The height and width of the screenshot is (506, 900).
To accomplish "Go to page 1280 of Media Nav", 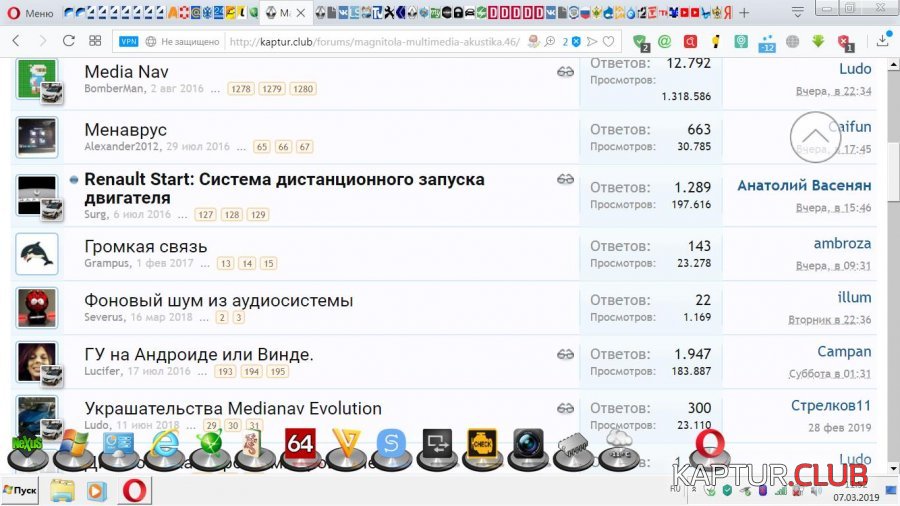I will (302, 89).
